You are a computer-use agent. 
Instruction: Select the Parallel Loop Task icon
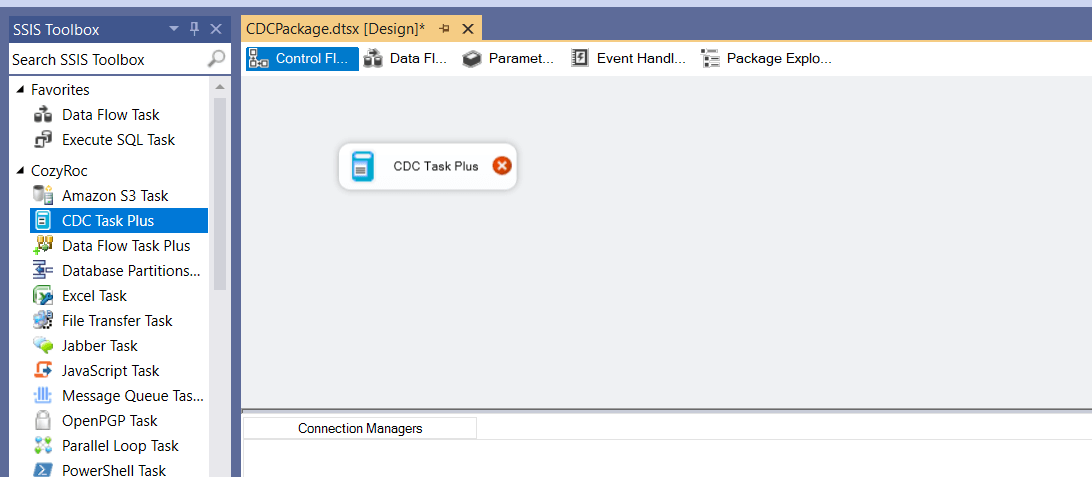tap(43, 446)
